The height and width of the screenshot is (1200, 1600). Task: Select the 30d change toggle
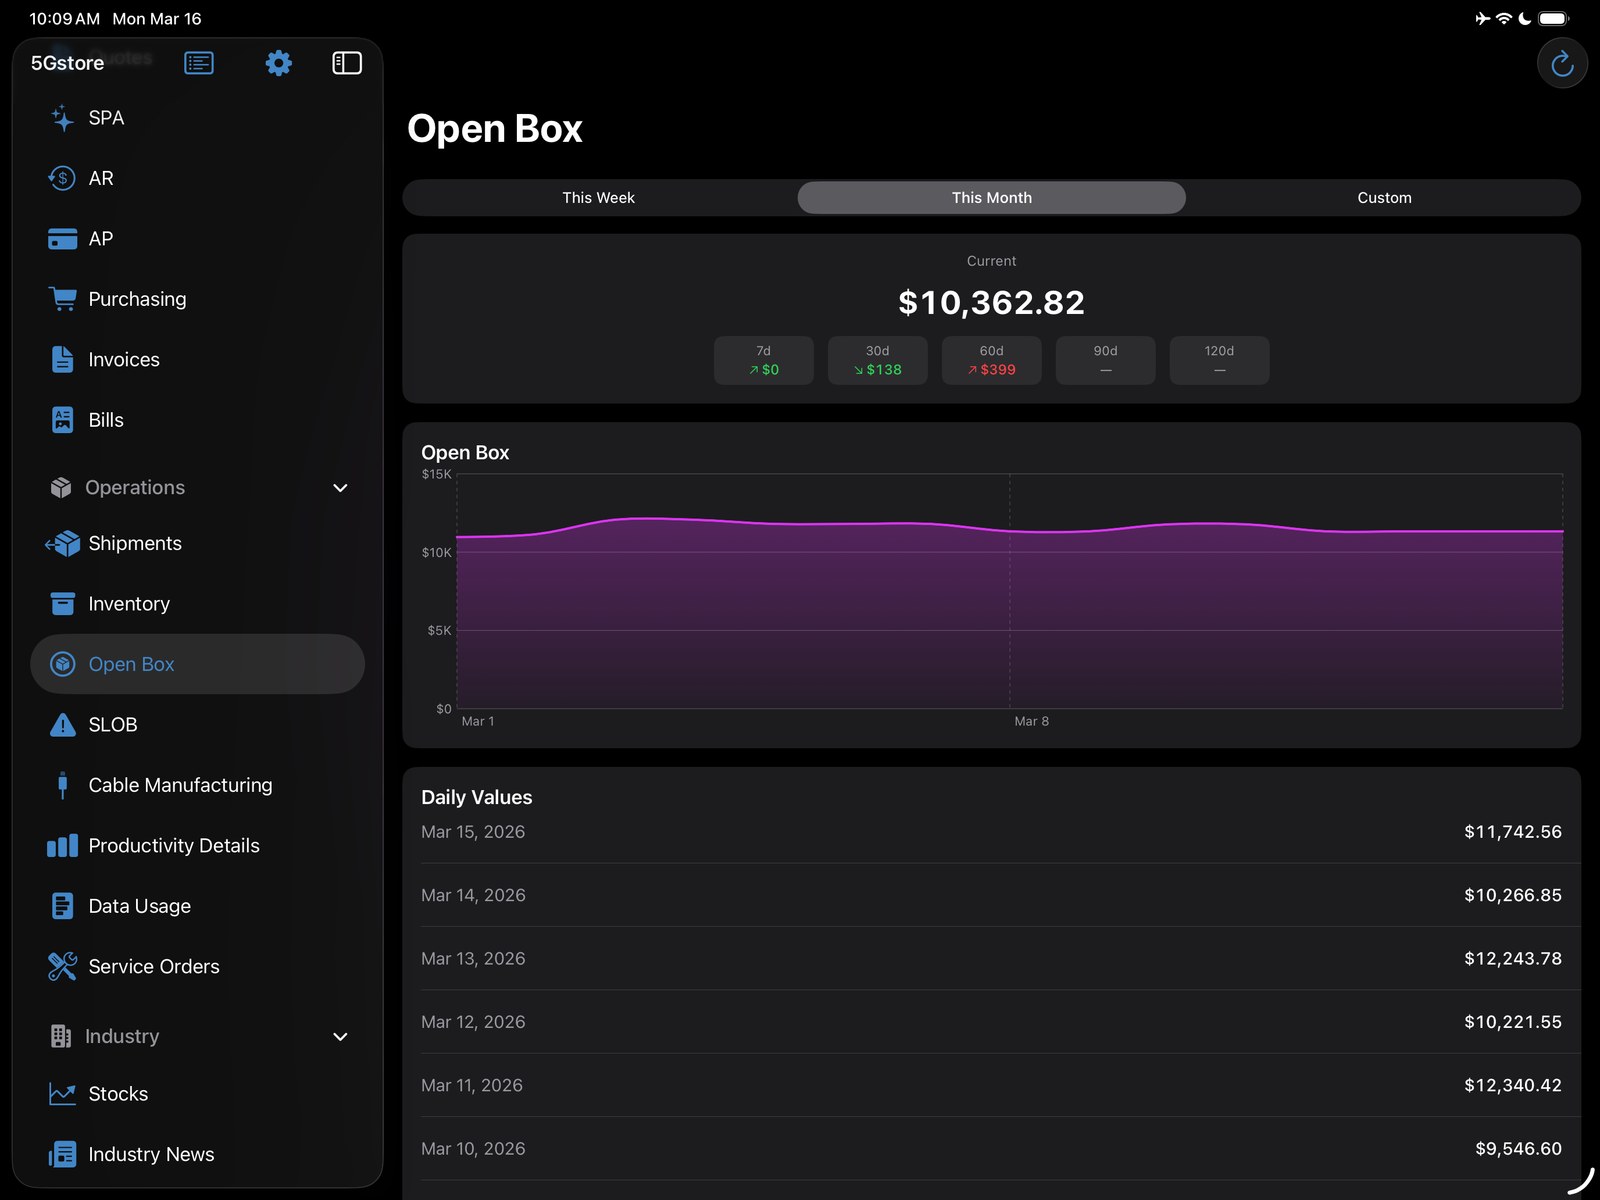(x=877, y=360)
